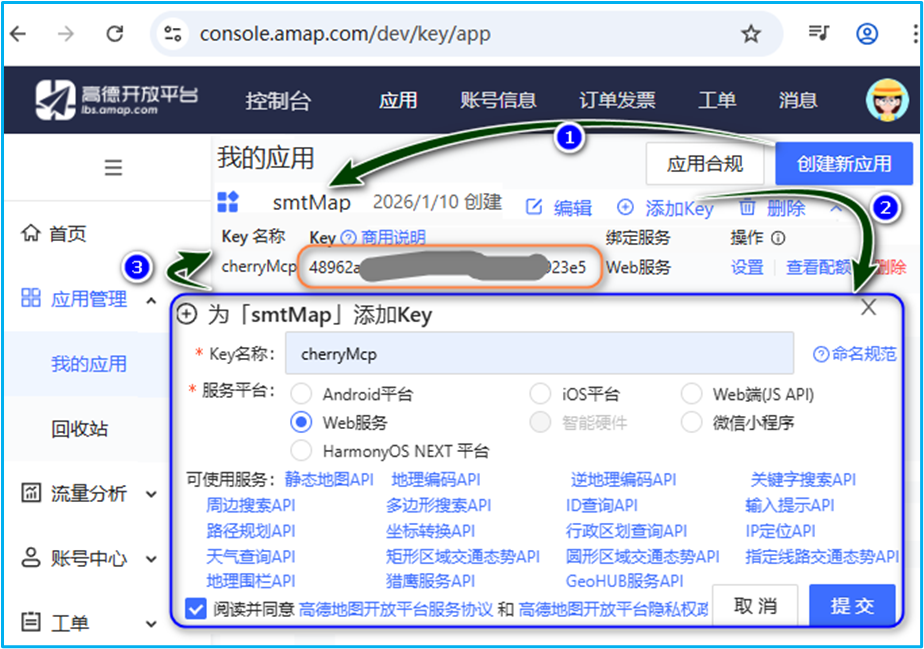Select the Web服务 radio button
Image resolution: width=924 pixels, height=649 pixels.
tap(301, 422)
